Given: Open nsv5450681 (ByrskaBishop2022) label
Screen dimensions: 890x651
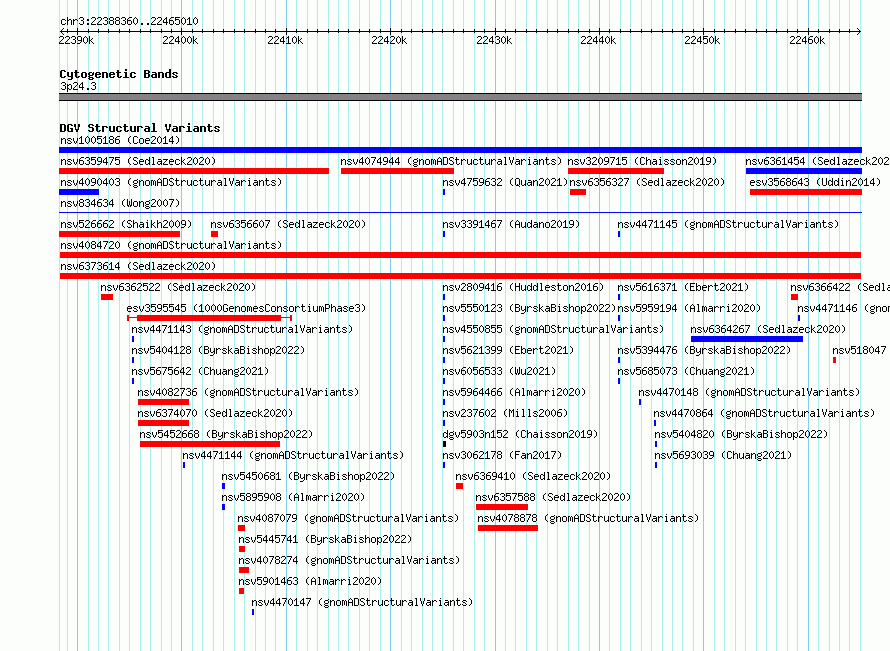Looking at the screenshot, I should (x=308, y=476).
